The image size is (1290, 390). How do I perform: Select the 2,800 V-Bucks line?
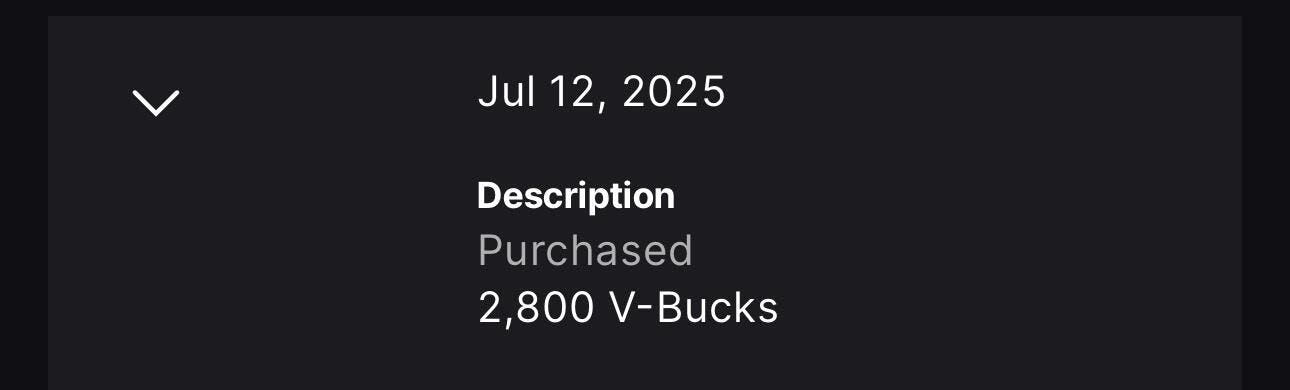(628, 308)
